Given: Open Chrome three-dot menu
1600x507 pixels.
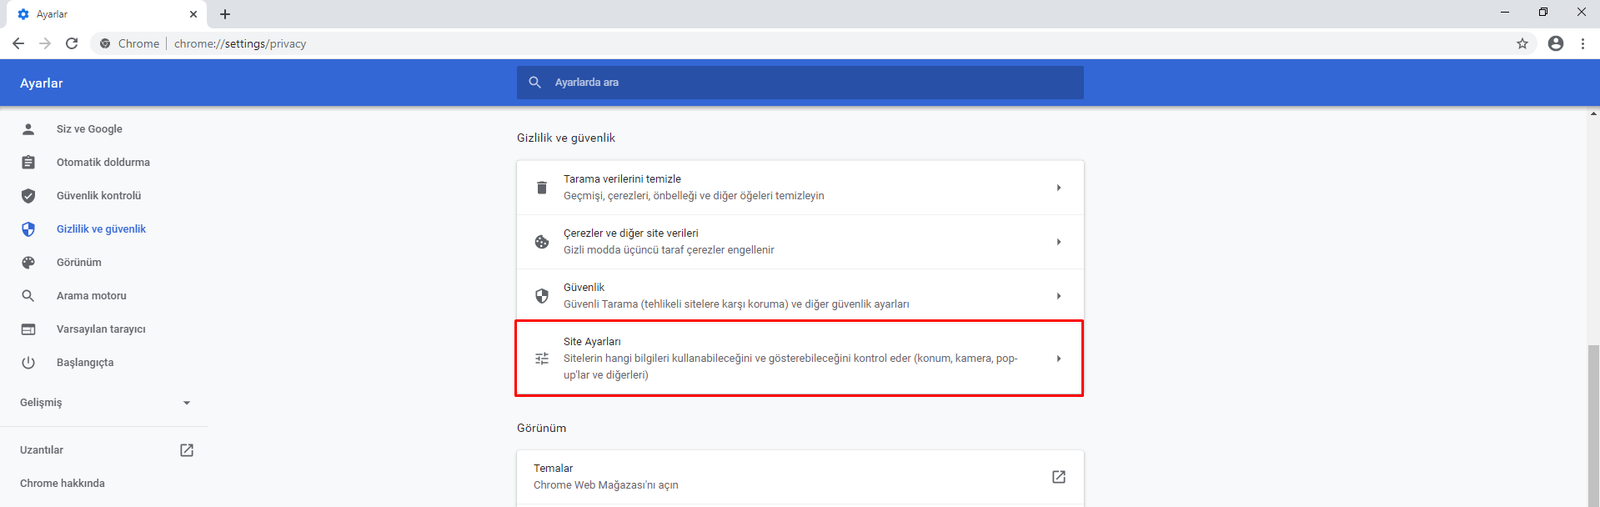Looking at the screenshot, I should click(1582, 44).
